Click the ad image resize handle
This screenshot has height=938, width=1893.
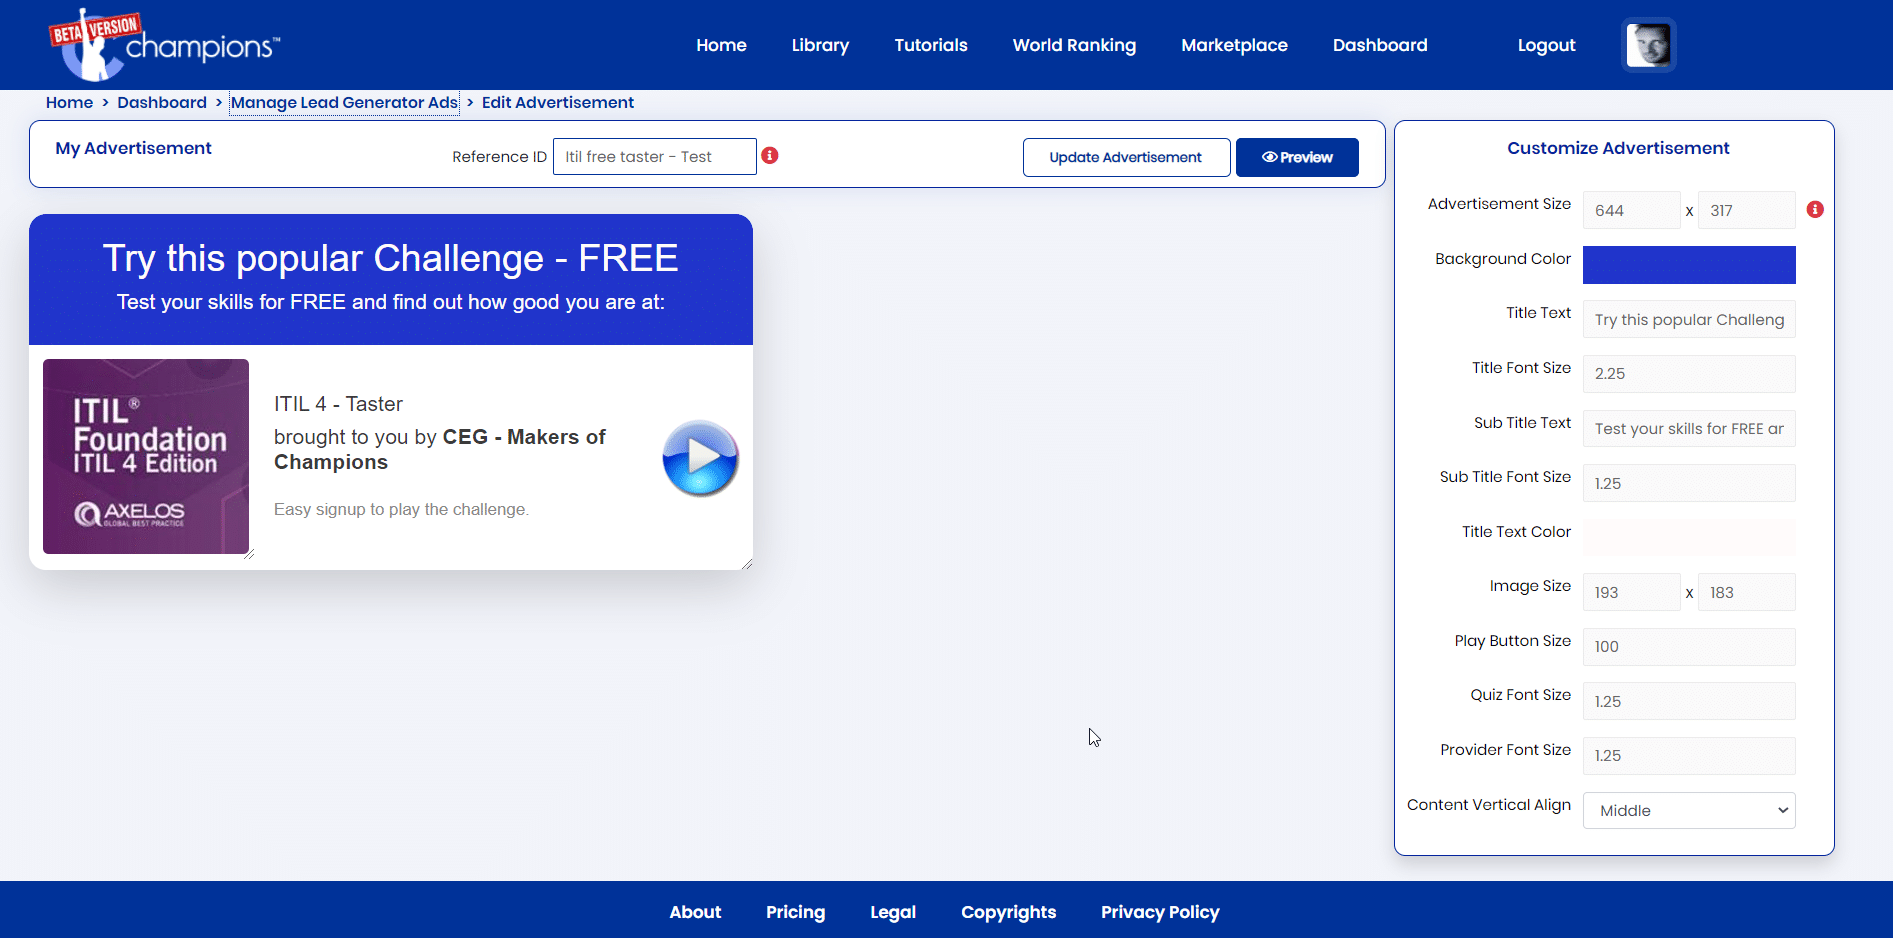(x=249, y=553)
